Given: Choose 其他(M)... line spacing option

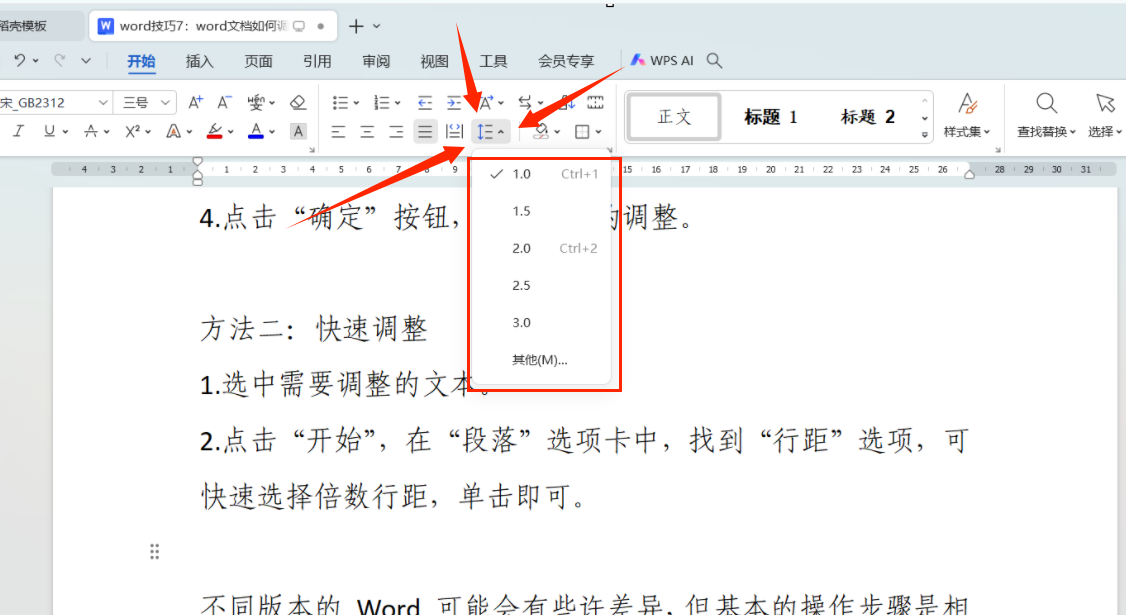Looking at the screenshot, I should 540,360.
